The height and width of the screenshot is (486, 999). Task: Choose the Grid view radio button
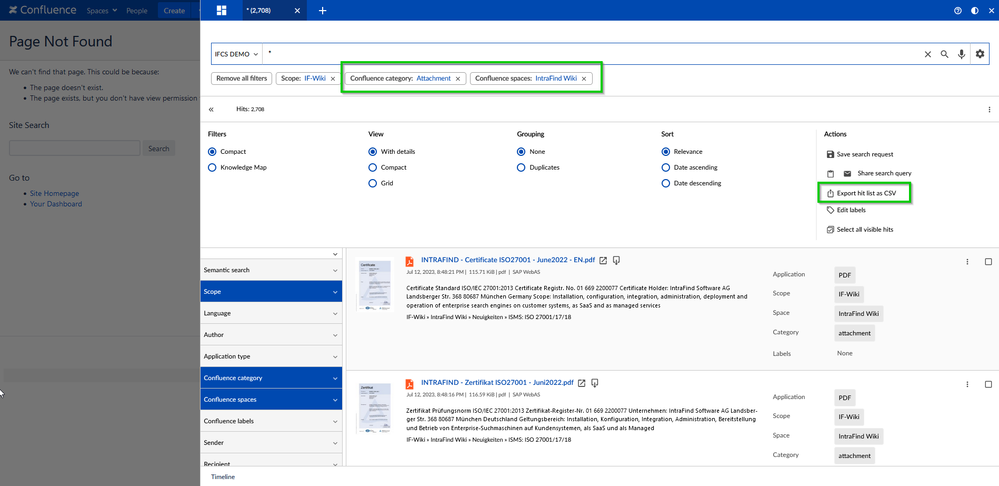[x=373, y=183]
